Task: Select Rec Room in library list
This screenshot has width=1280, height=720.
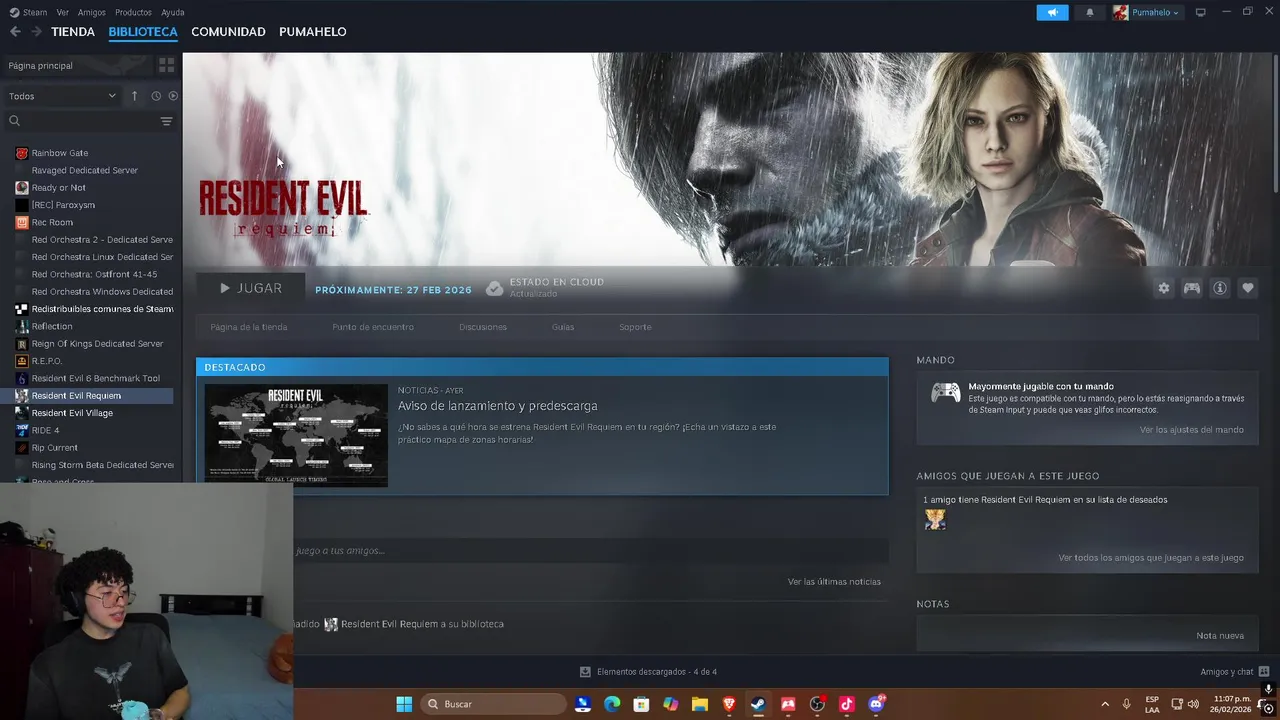Action: tap(52, 222)
